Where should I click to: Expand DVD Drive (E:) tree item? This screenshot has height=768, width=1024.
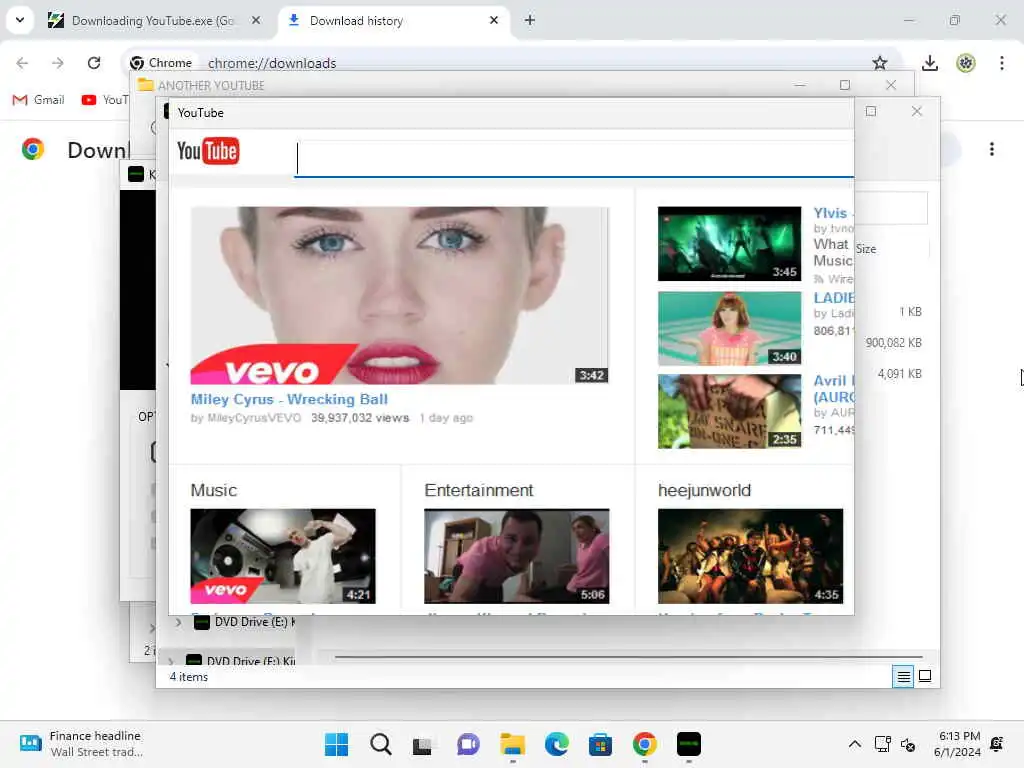[178, 622]
